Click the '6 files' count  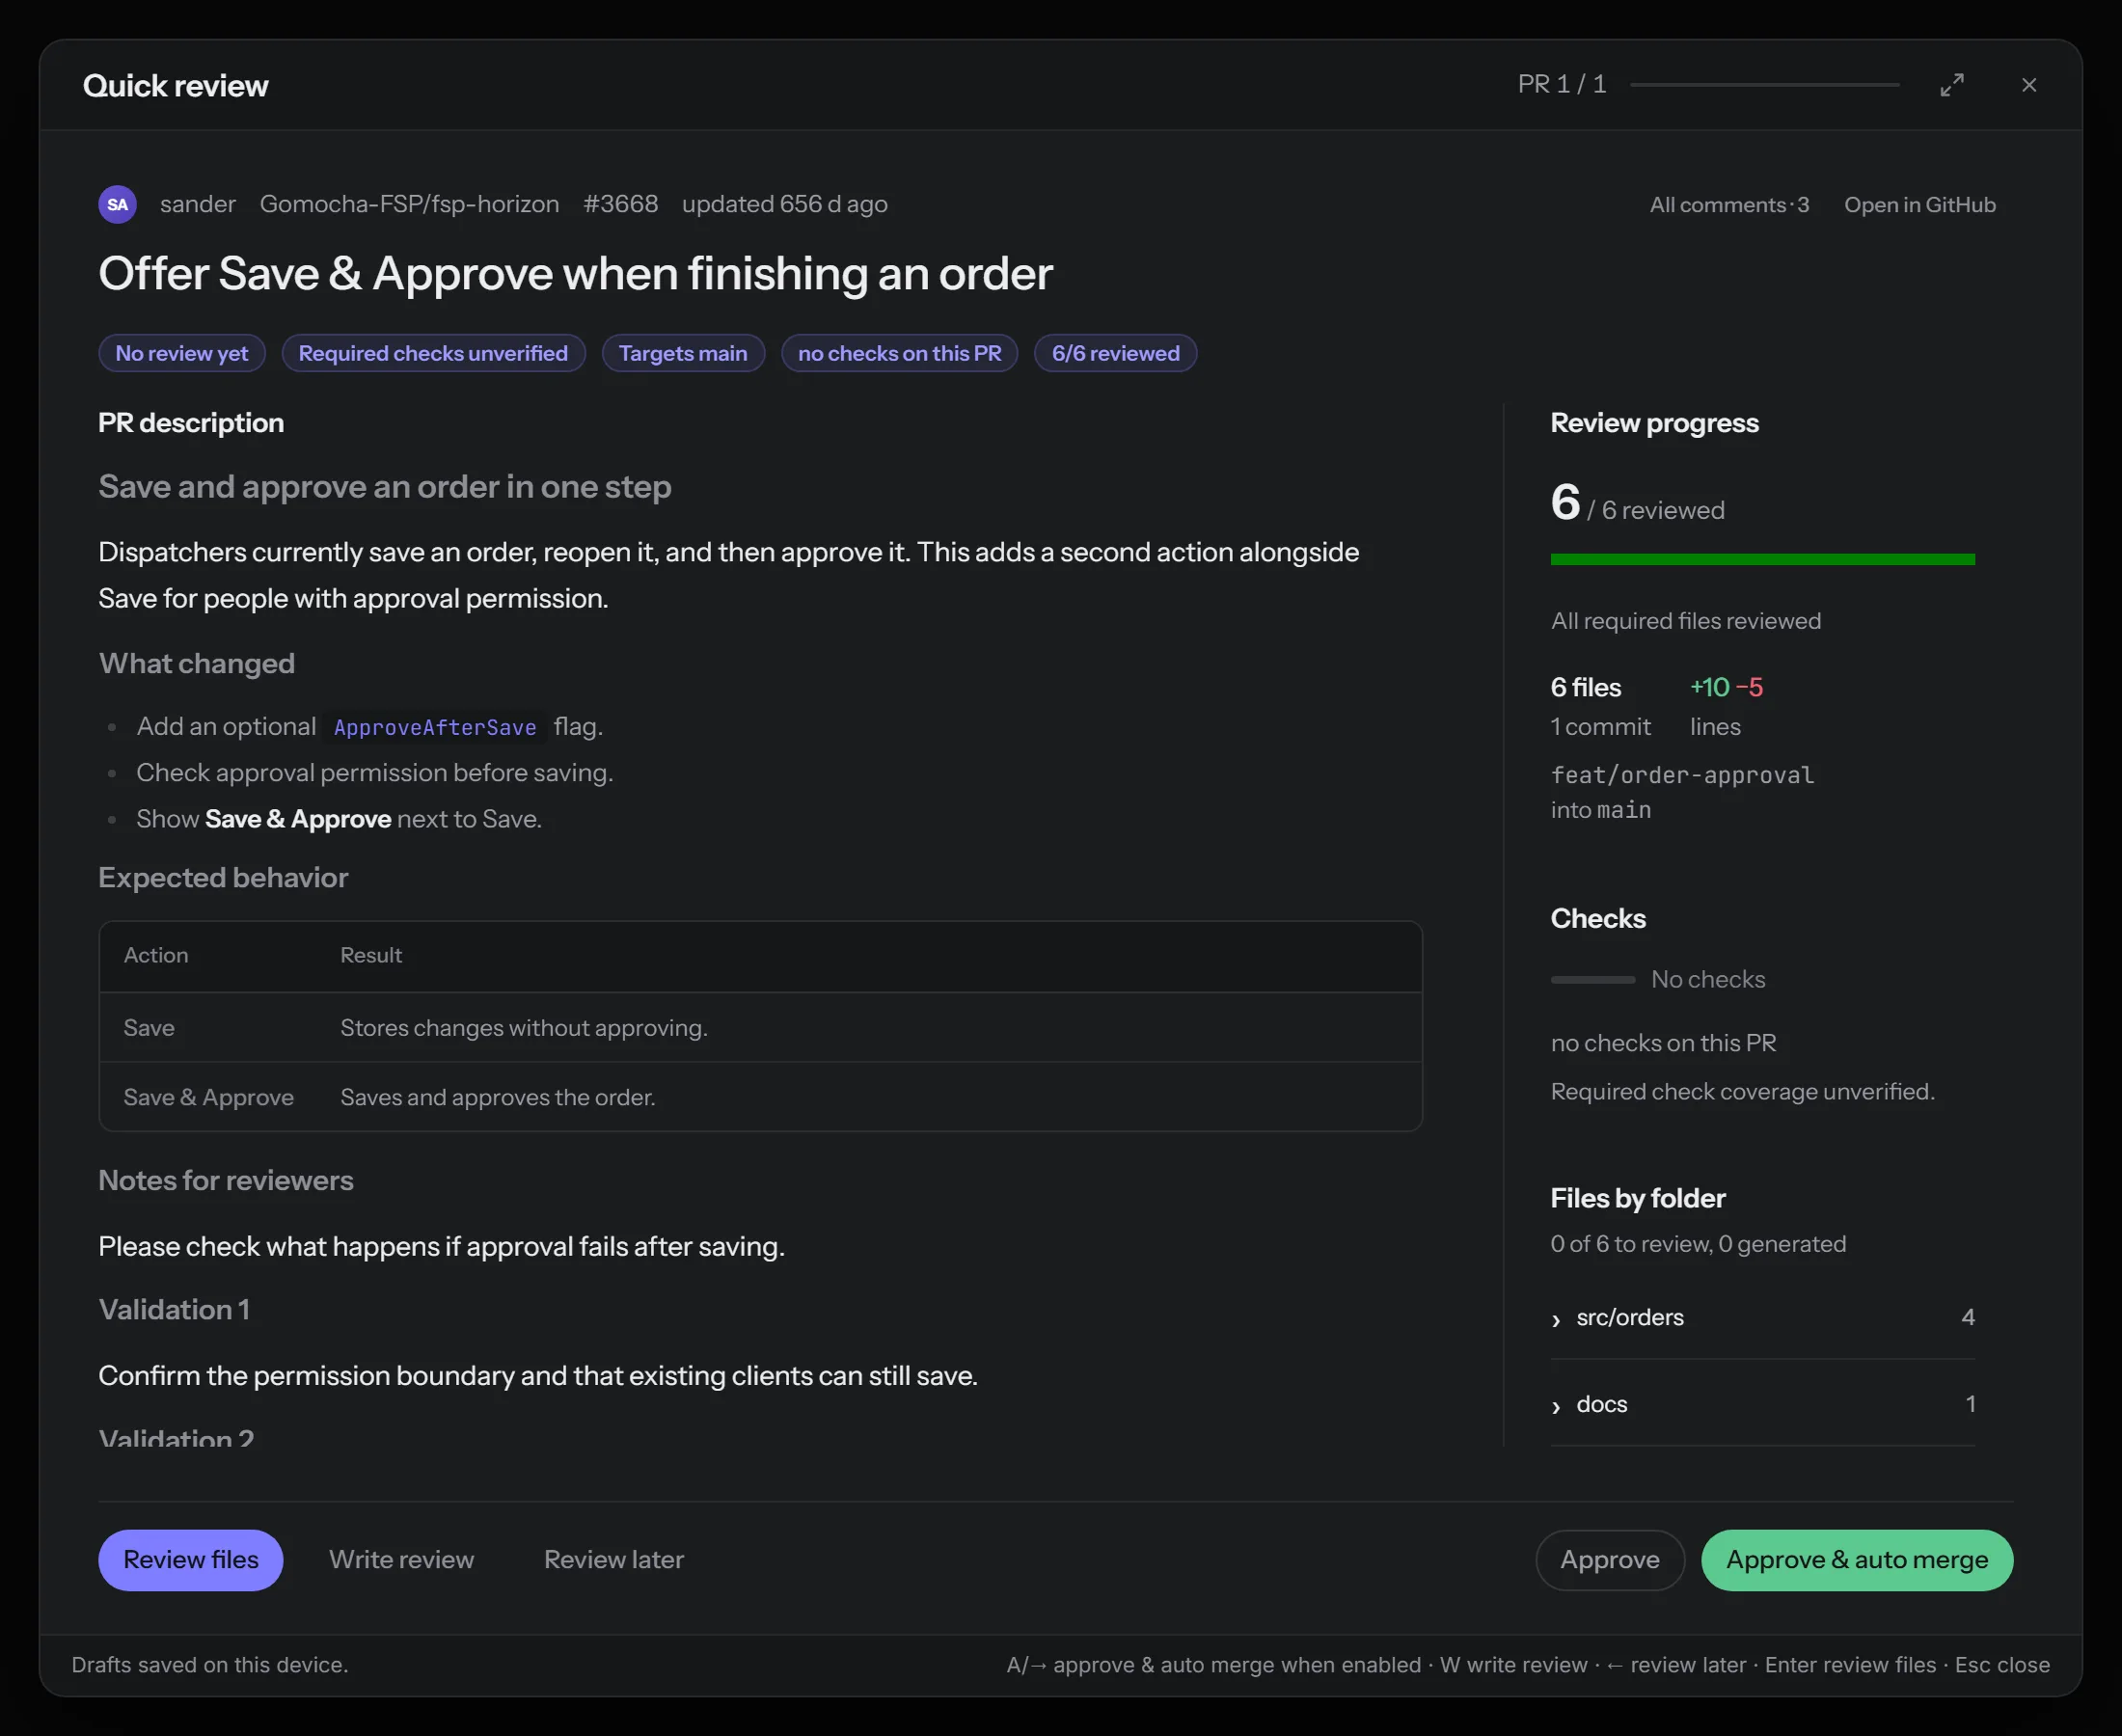[1585, 687]
